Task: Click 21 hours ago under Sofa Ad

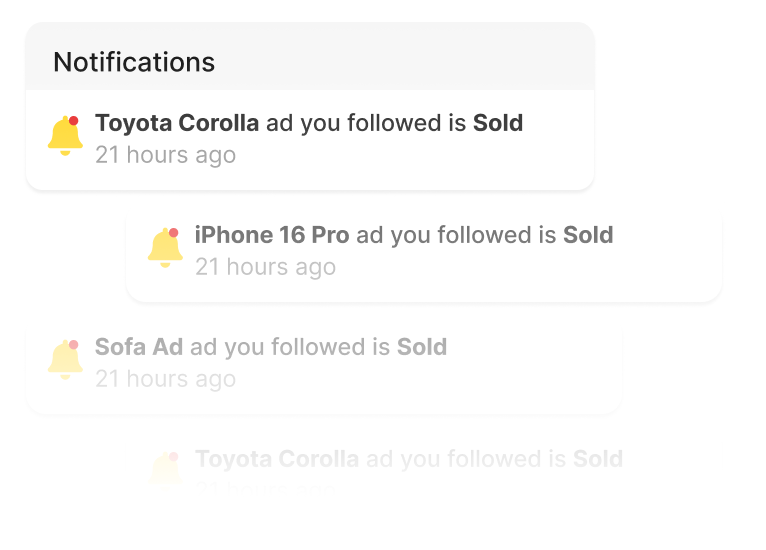Action: 165,379
